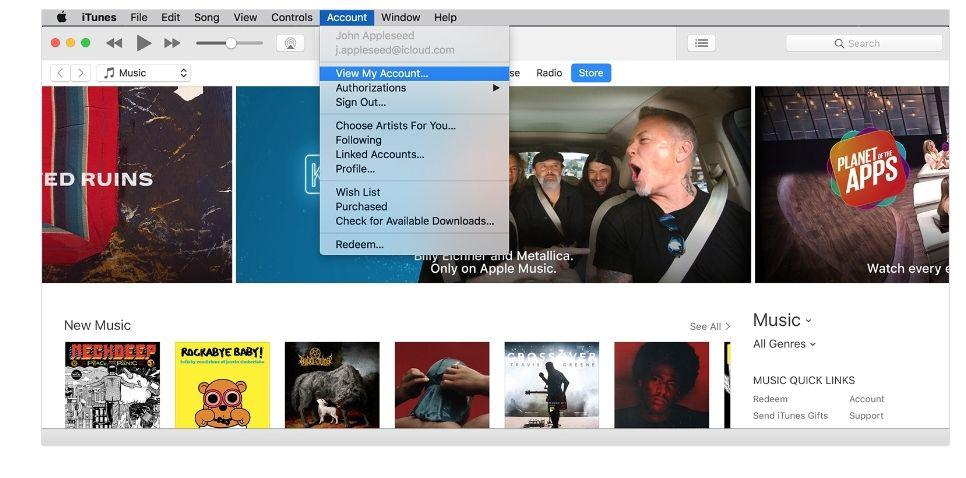The image size is (966, 478).
Task: Go back with left arrow button
Action: pyautogui.click(x=60, y=73)
